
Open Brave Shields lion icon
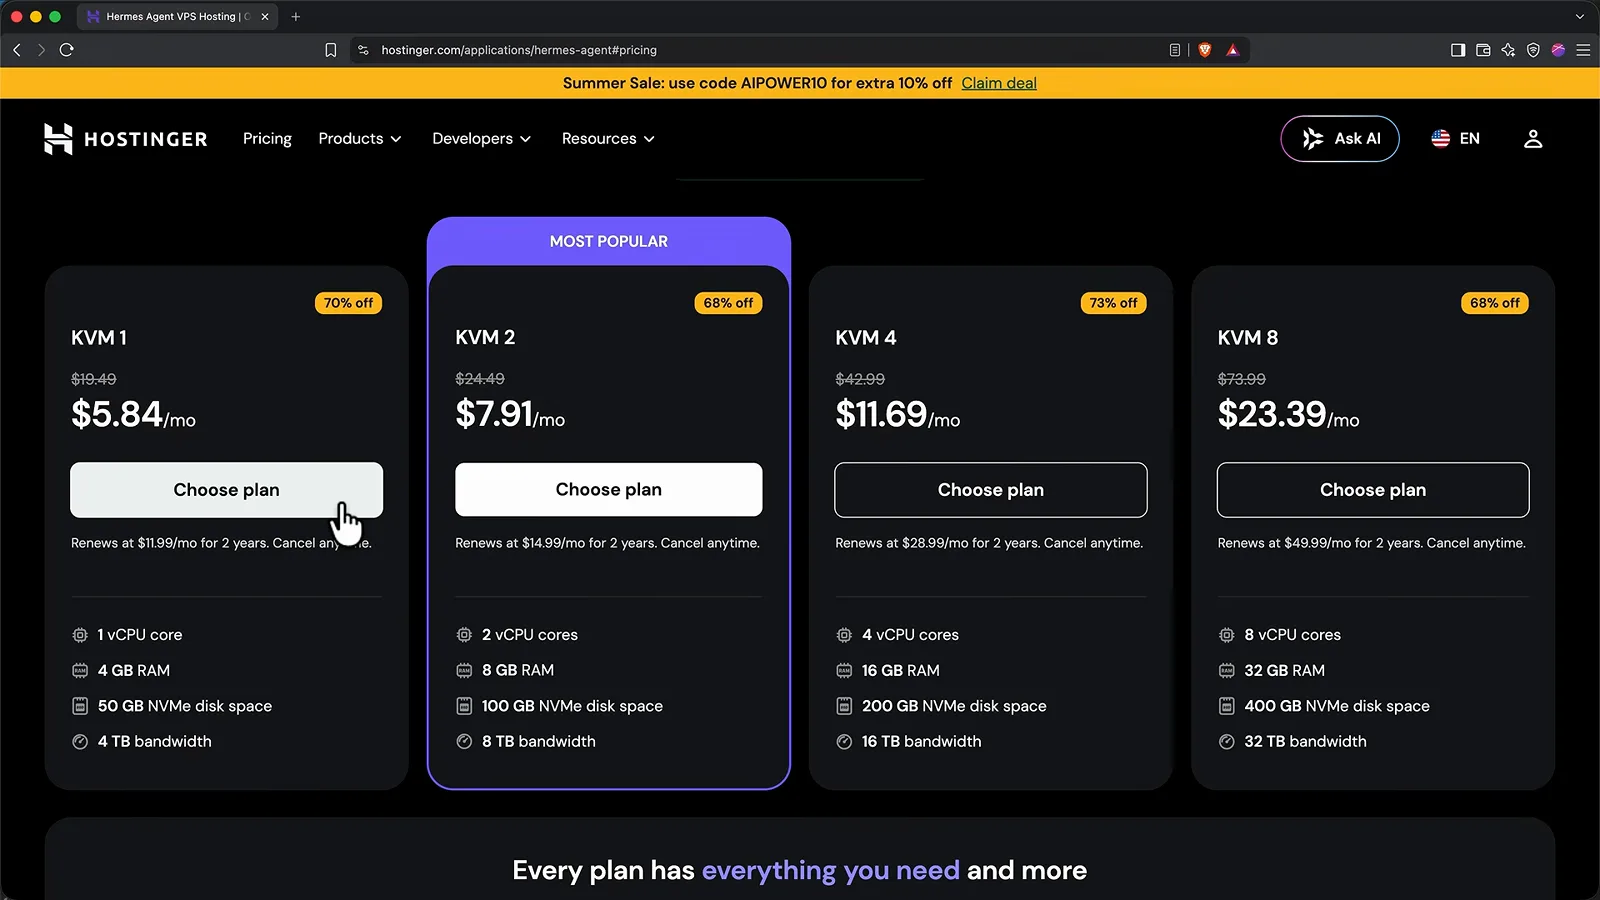coord(1205,50)
